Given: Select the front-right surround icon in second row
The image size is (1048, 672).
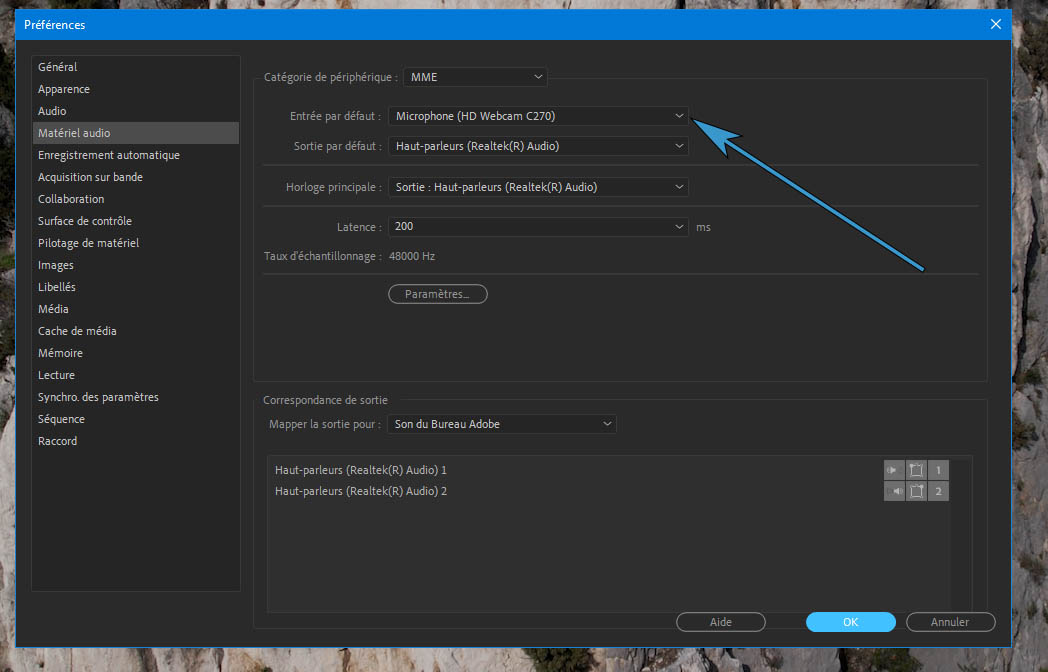Looking at the screenshot, I should pos(916,491).
